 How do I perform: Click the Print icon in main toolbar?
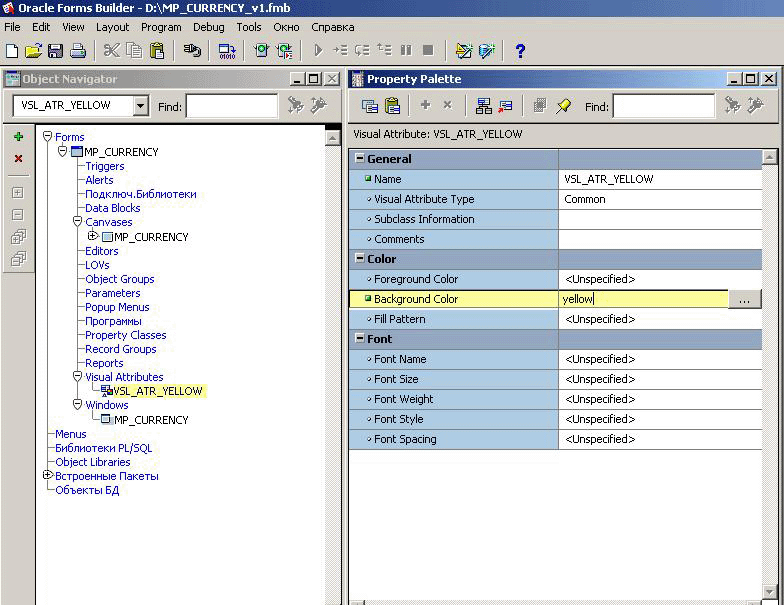tap(78, 50)
